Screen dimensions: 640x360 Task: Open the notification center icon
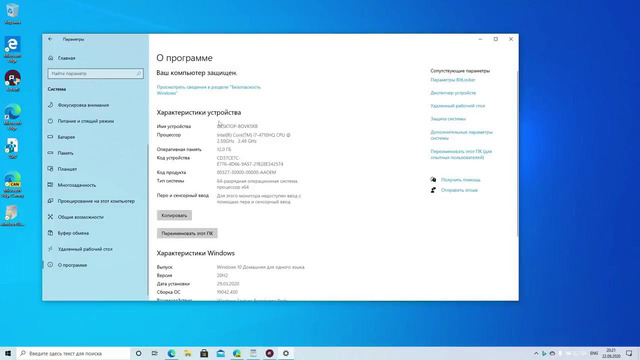click(629, 353)
